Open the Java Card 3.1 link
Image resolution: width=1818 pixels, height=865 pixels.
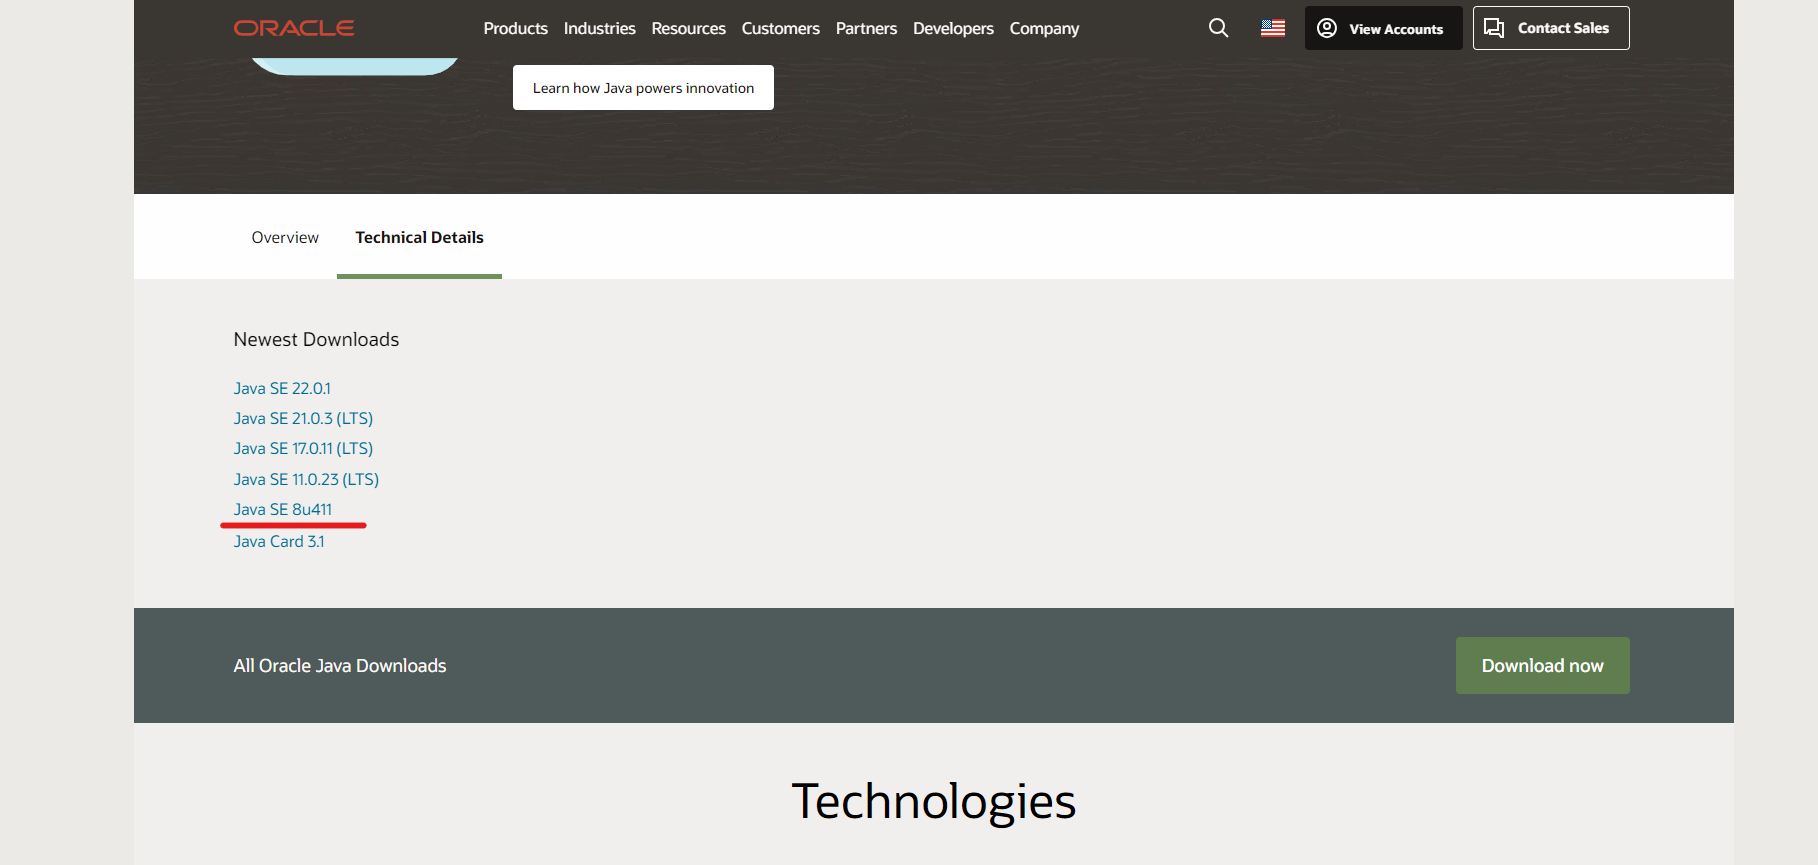point(279,541)
